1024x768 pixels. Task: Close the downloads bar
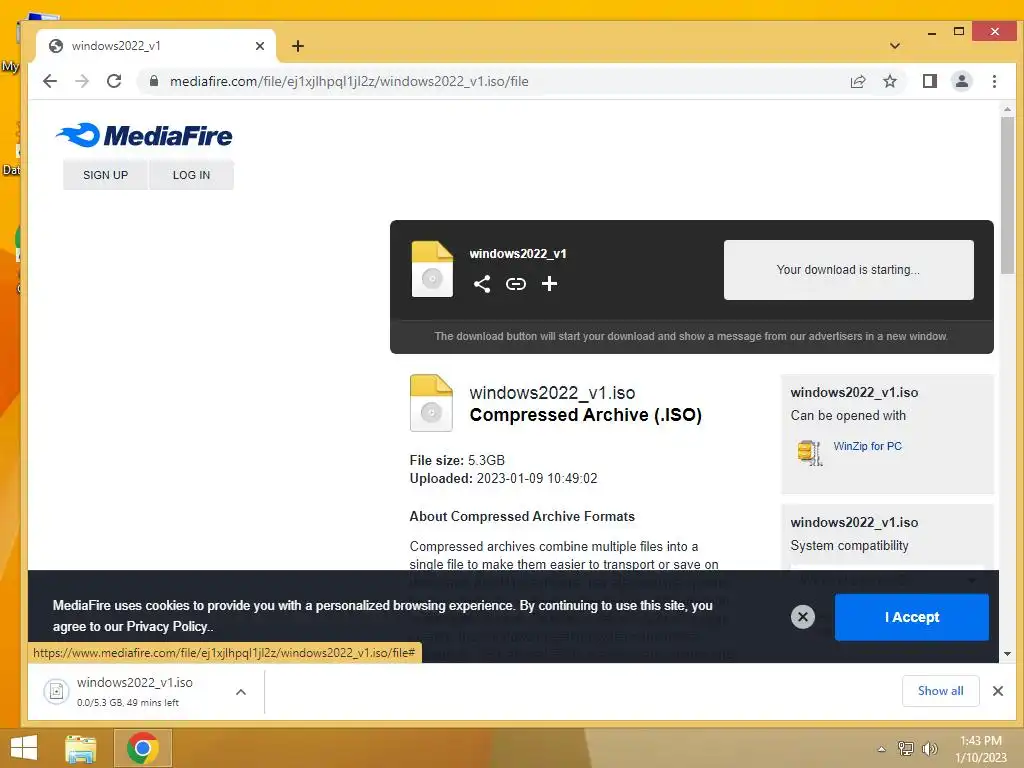click(997, 691)
